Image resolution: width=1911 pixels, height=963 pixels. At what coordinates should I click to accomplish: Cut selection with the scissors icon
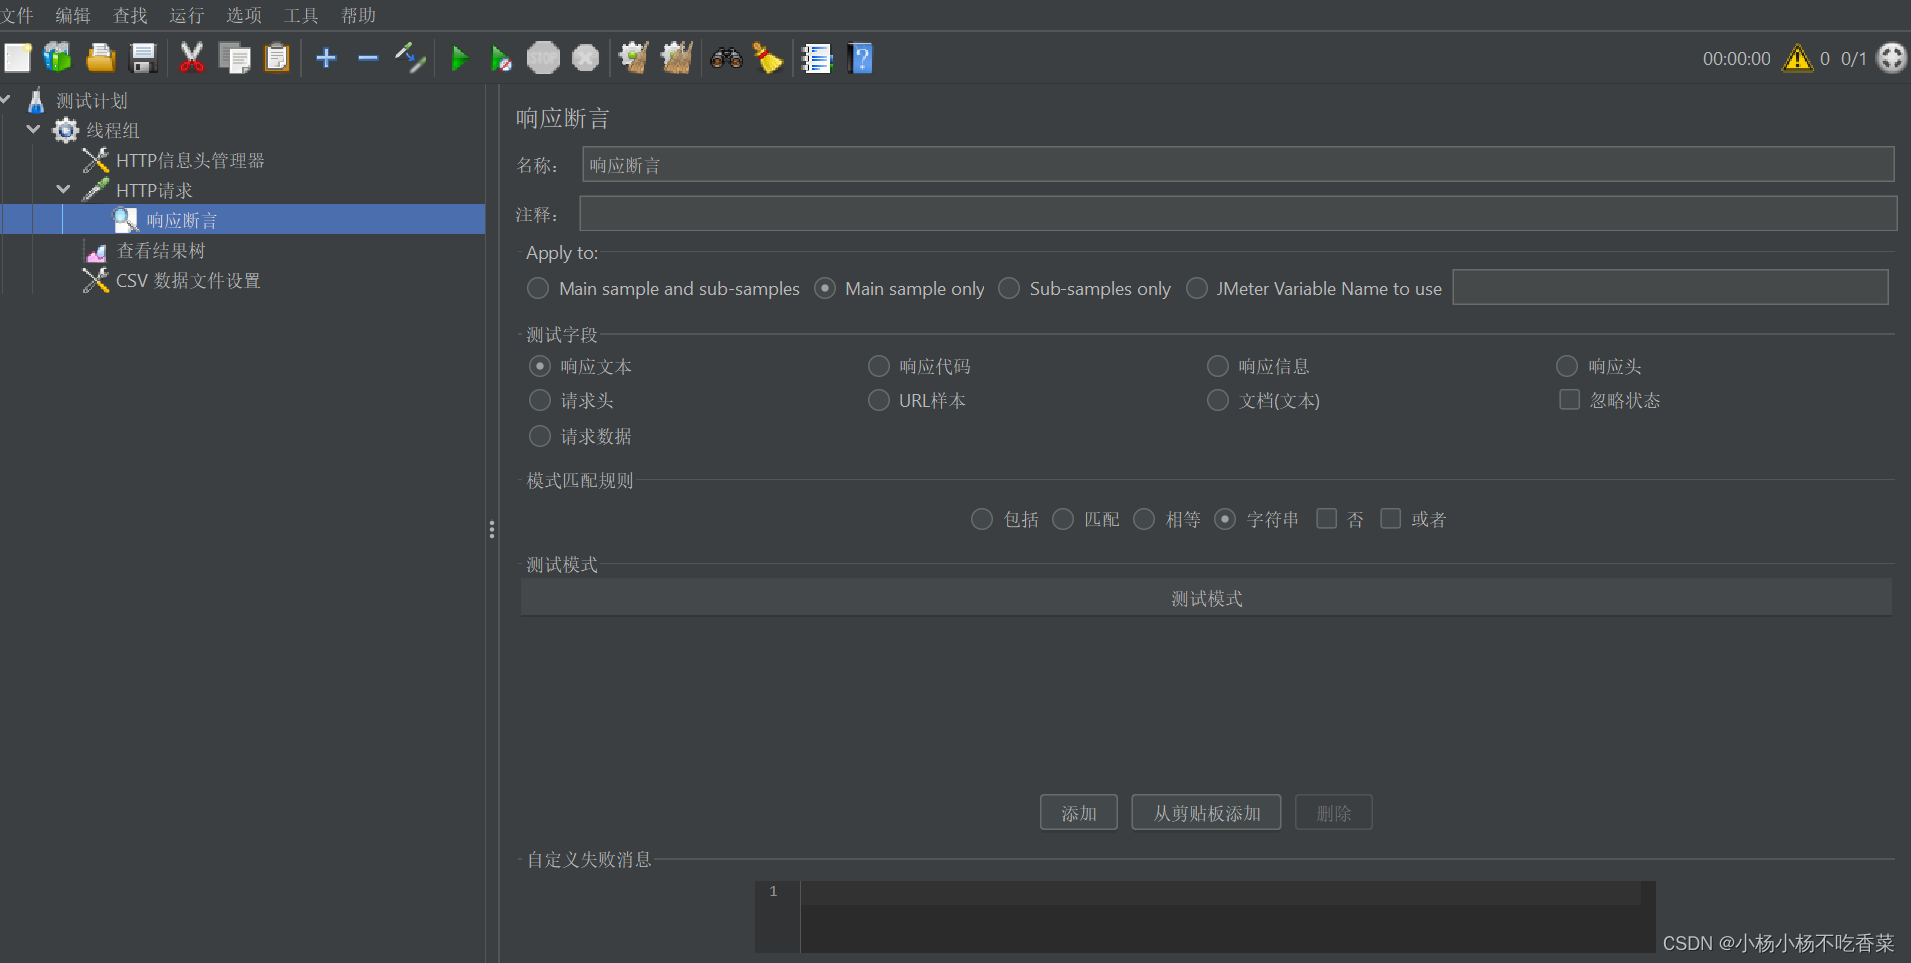coord(191,58)
